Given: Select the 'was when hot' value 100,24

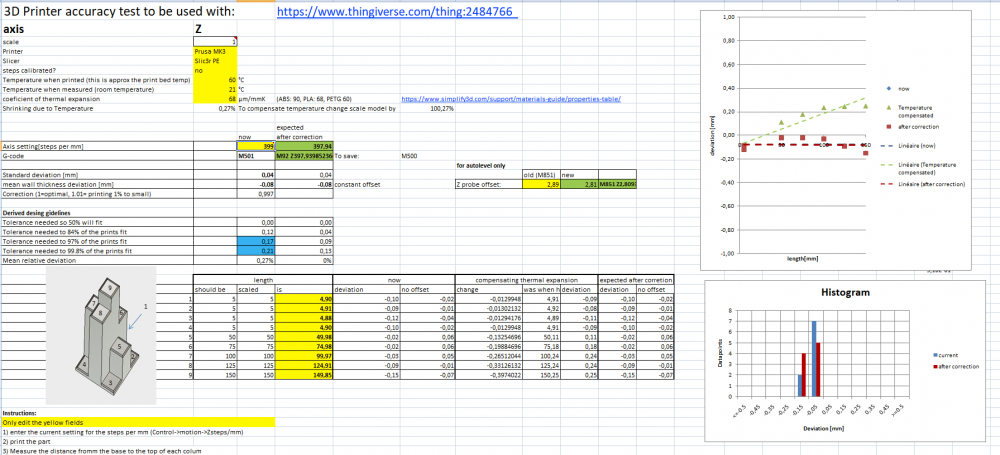Looking at the screenshot, I should tap(540, 355).
